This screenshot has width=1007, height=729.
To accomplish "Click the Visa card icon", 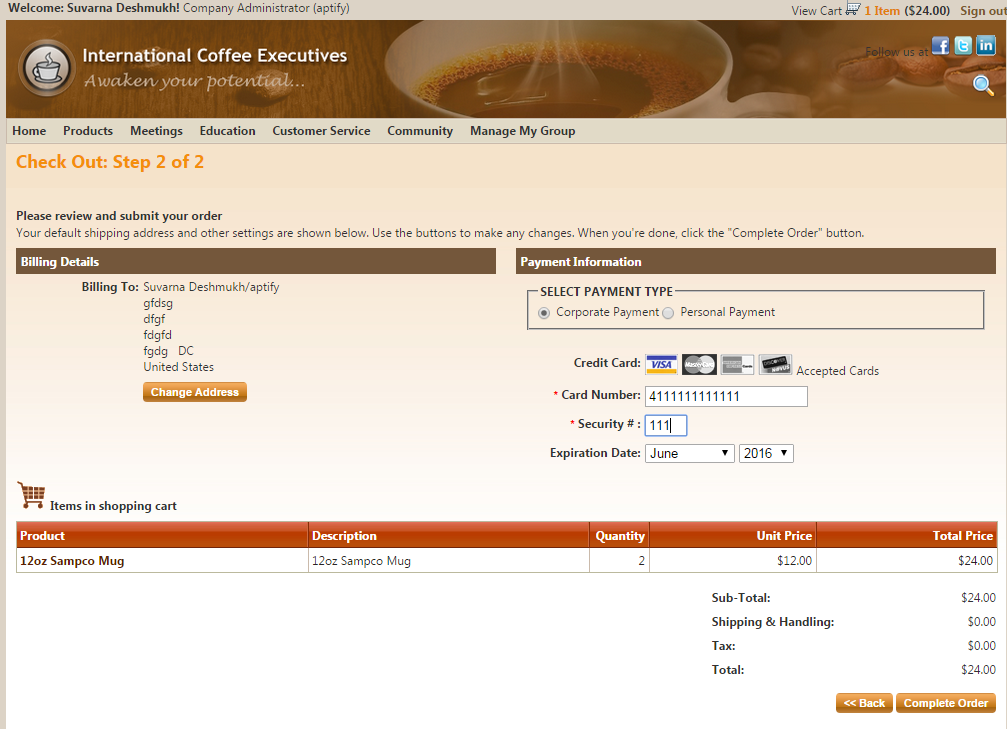I will pyautogui.click(x=661, y=364).
